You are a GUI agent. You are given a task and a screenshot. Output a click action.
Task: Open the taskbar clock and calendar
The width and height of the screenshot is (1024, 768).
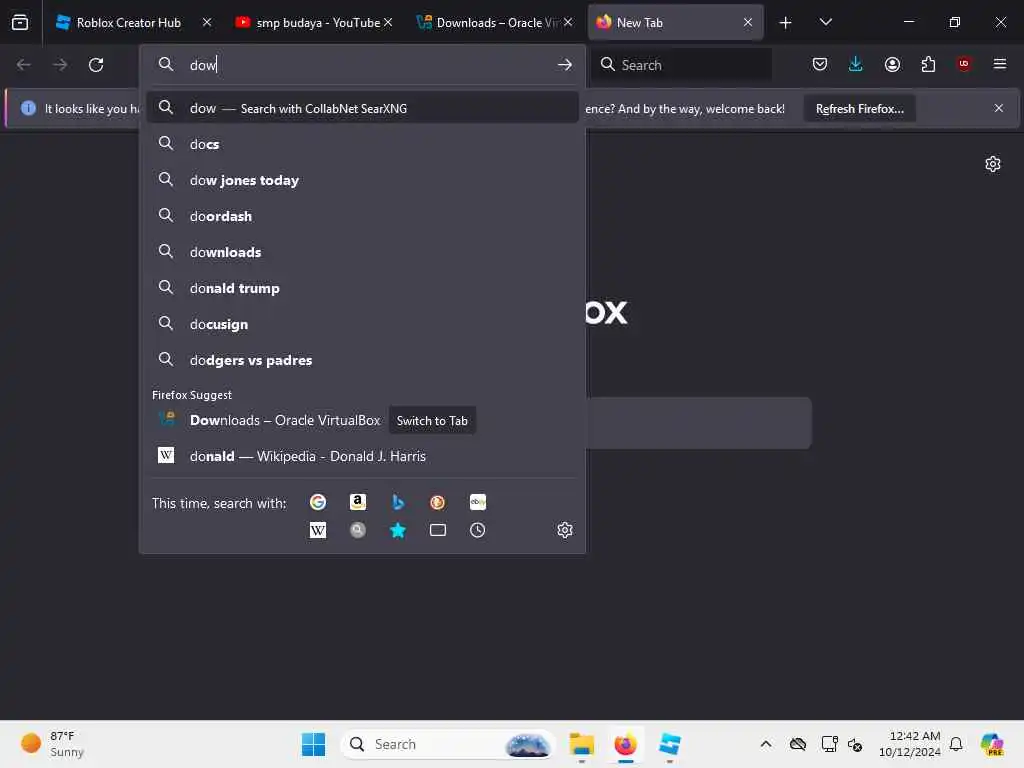[x=909, y=744]
